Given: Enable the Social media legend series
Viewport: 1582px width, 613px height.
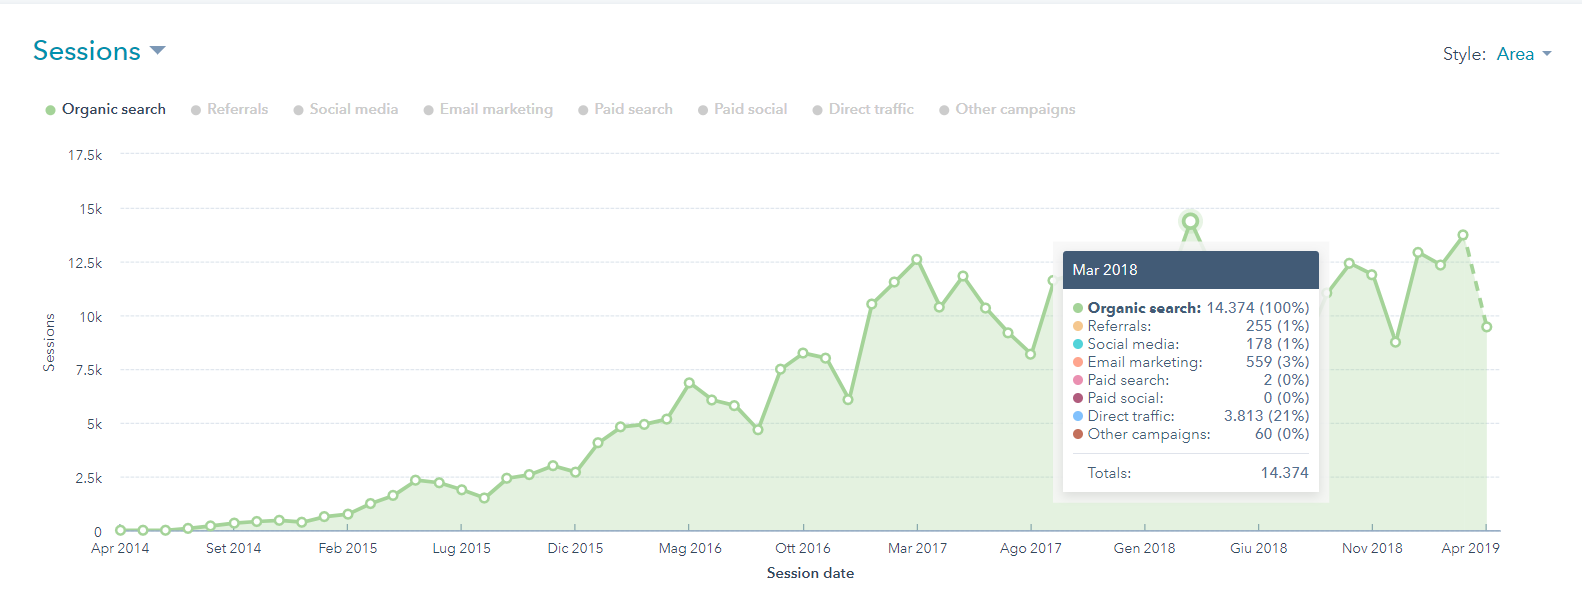Looking at the screenshot, I should (x=345, y=109).
